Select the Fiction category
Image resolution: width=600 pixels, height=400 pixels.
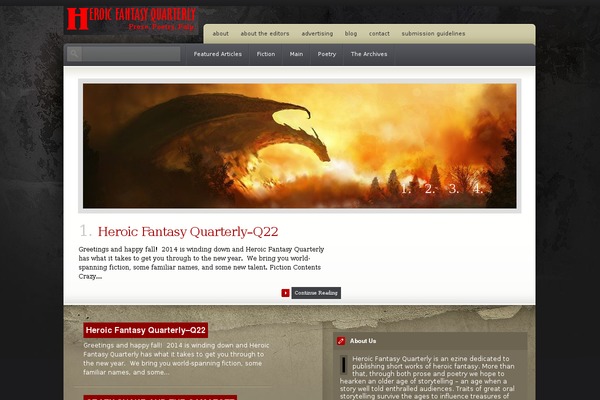(x=266, y=54)
